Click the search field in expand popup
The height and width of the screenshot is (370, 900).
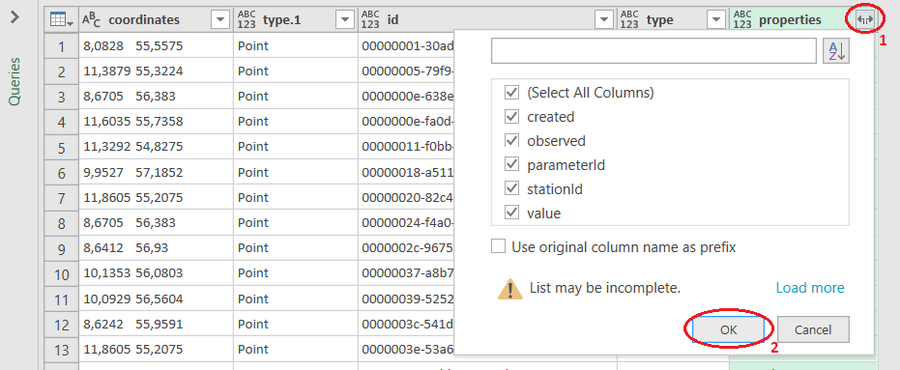[x=654, y=51]
